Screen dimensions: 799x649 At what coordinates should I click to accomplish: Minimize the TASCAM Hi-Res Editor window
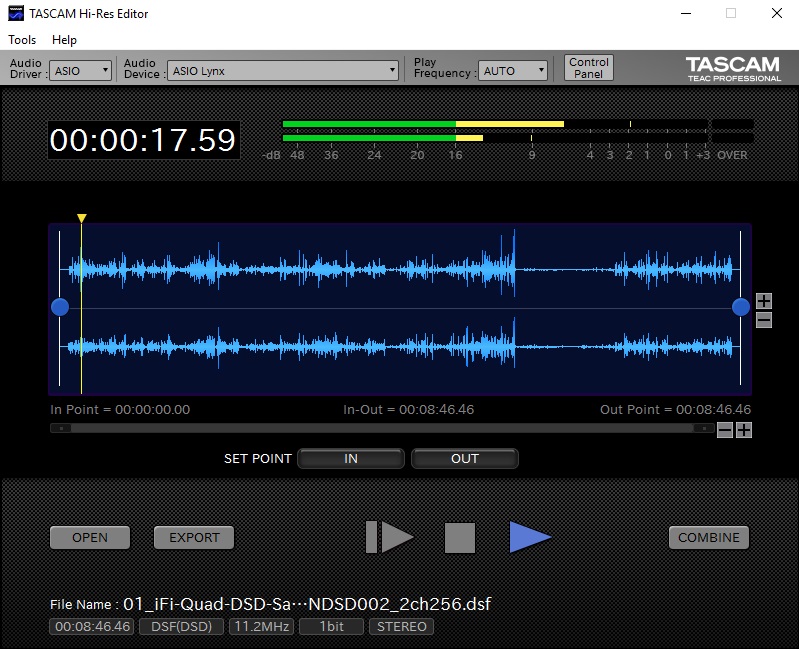point(686,13)
